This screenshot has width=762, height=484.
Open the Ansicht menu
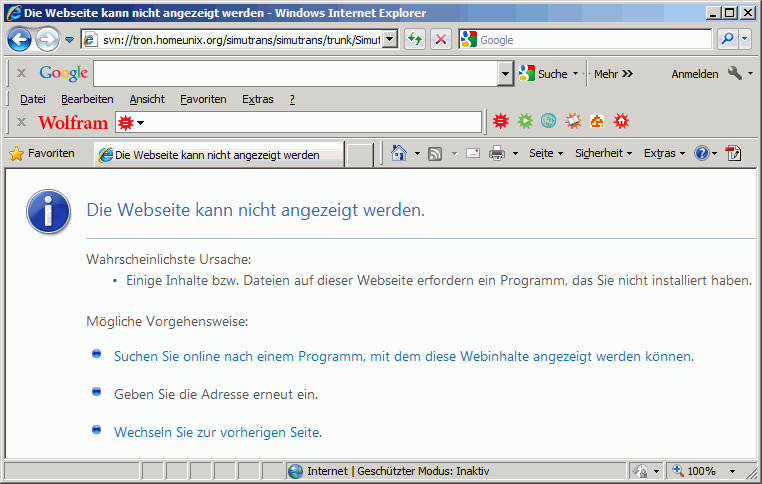(147, 99)
